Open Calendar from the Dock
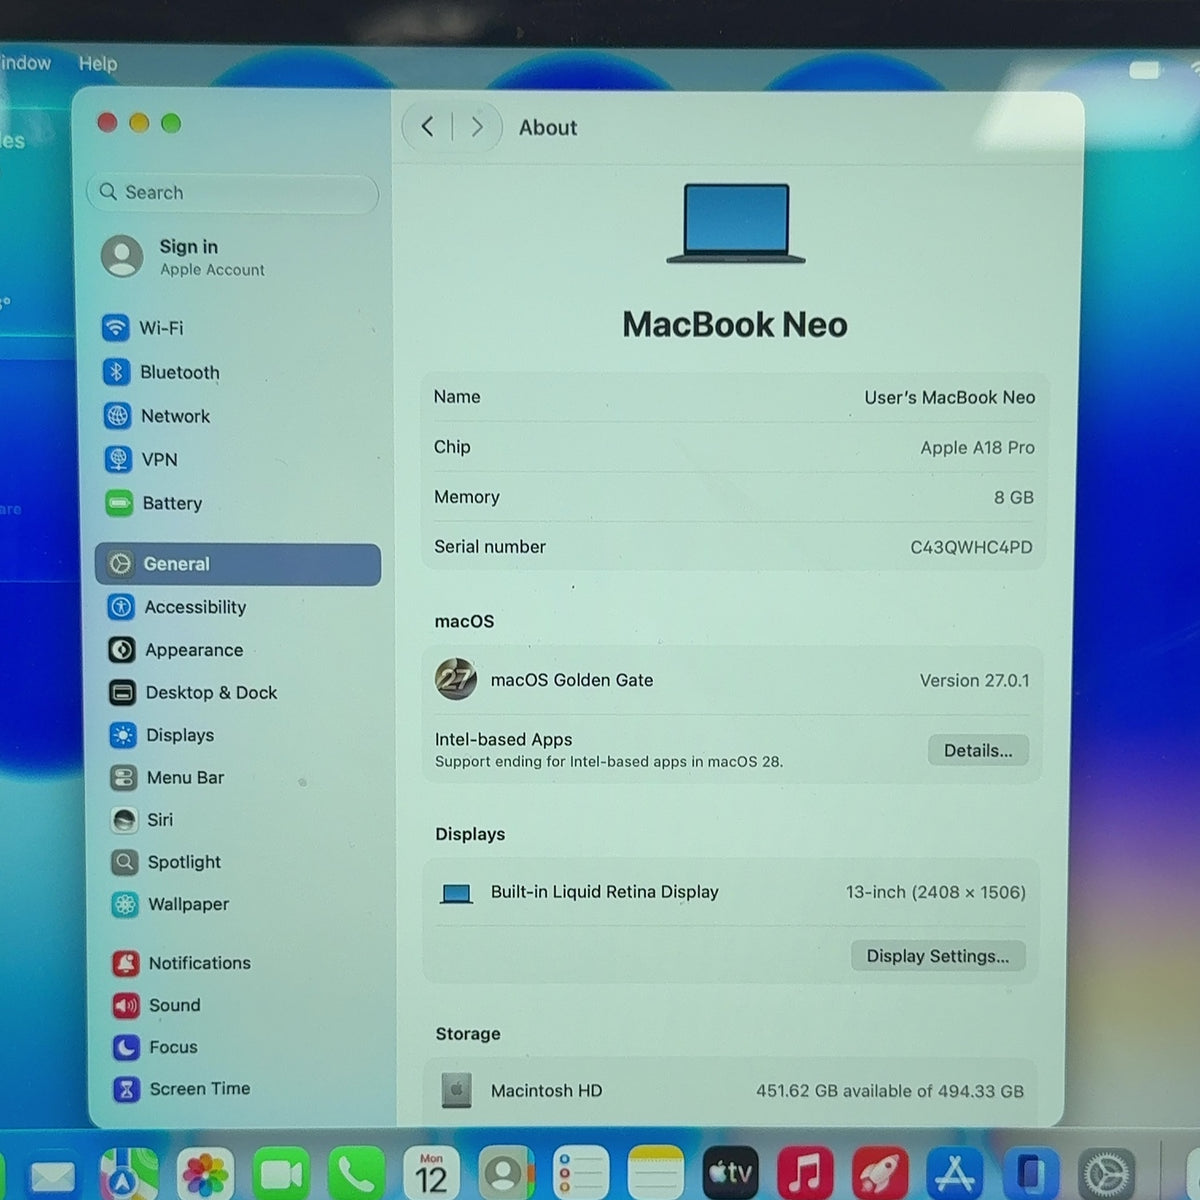This screenshot has width=1200, height=1200. 431,1174
